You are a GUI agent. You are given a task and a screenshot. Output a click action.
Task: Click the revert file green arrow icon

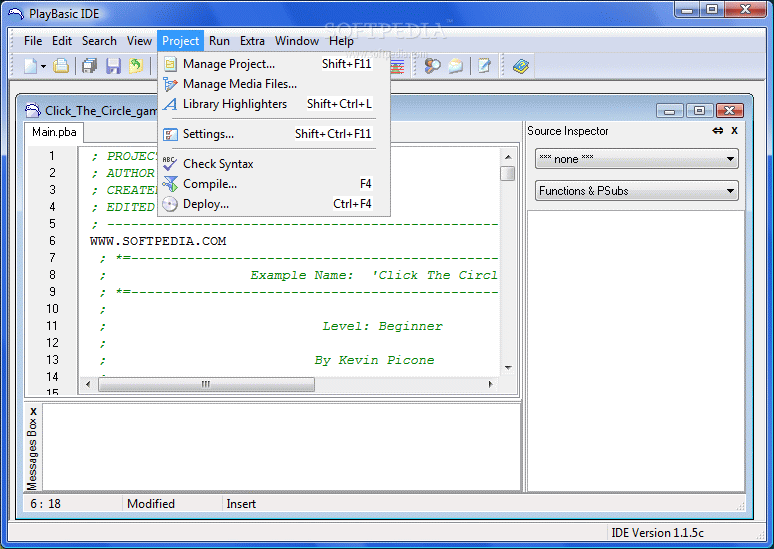tap(136, 66)
